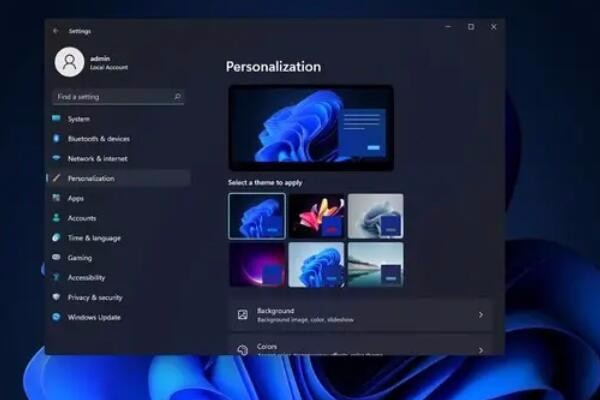Open Time & language settings
The image size is (600, 400).
coord(119,238)
